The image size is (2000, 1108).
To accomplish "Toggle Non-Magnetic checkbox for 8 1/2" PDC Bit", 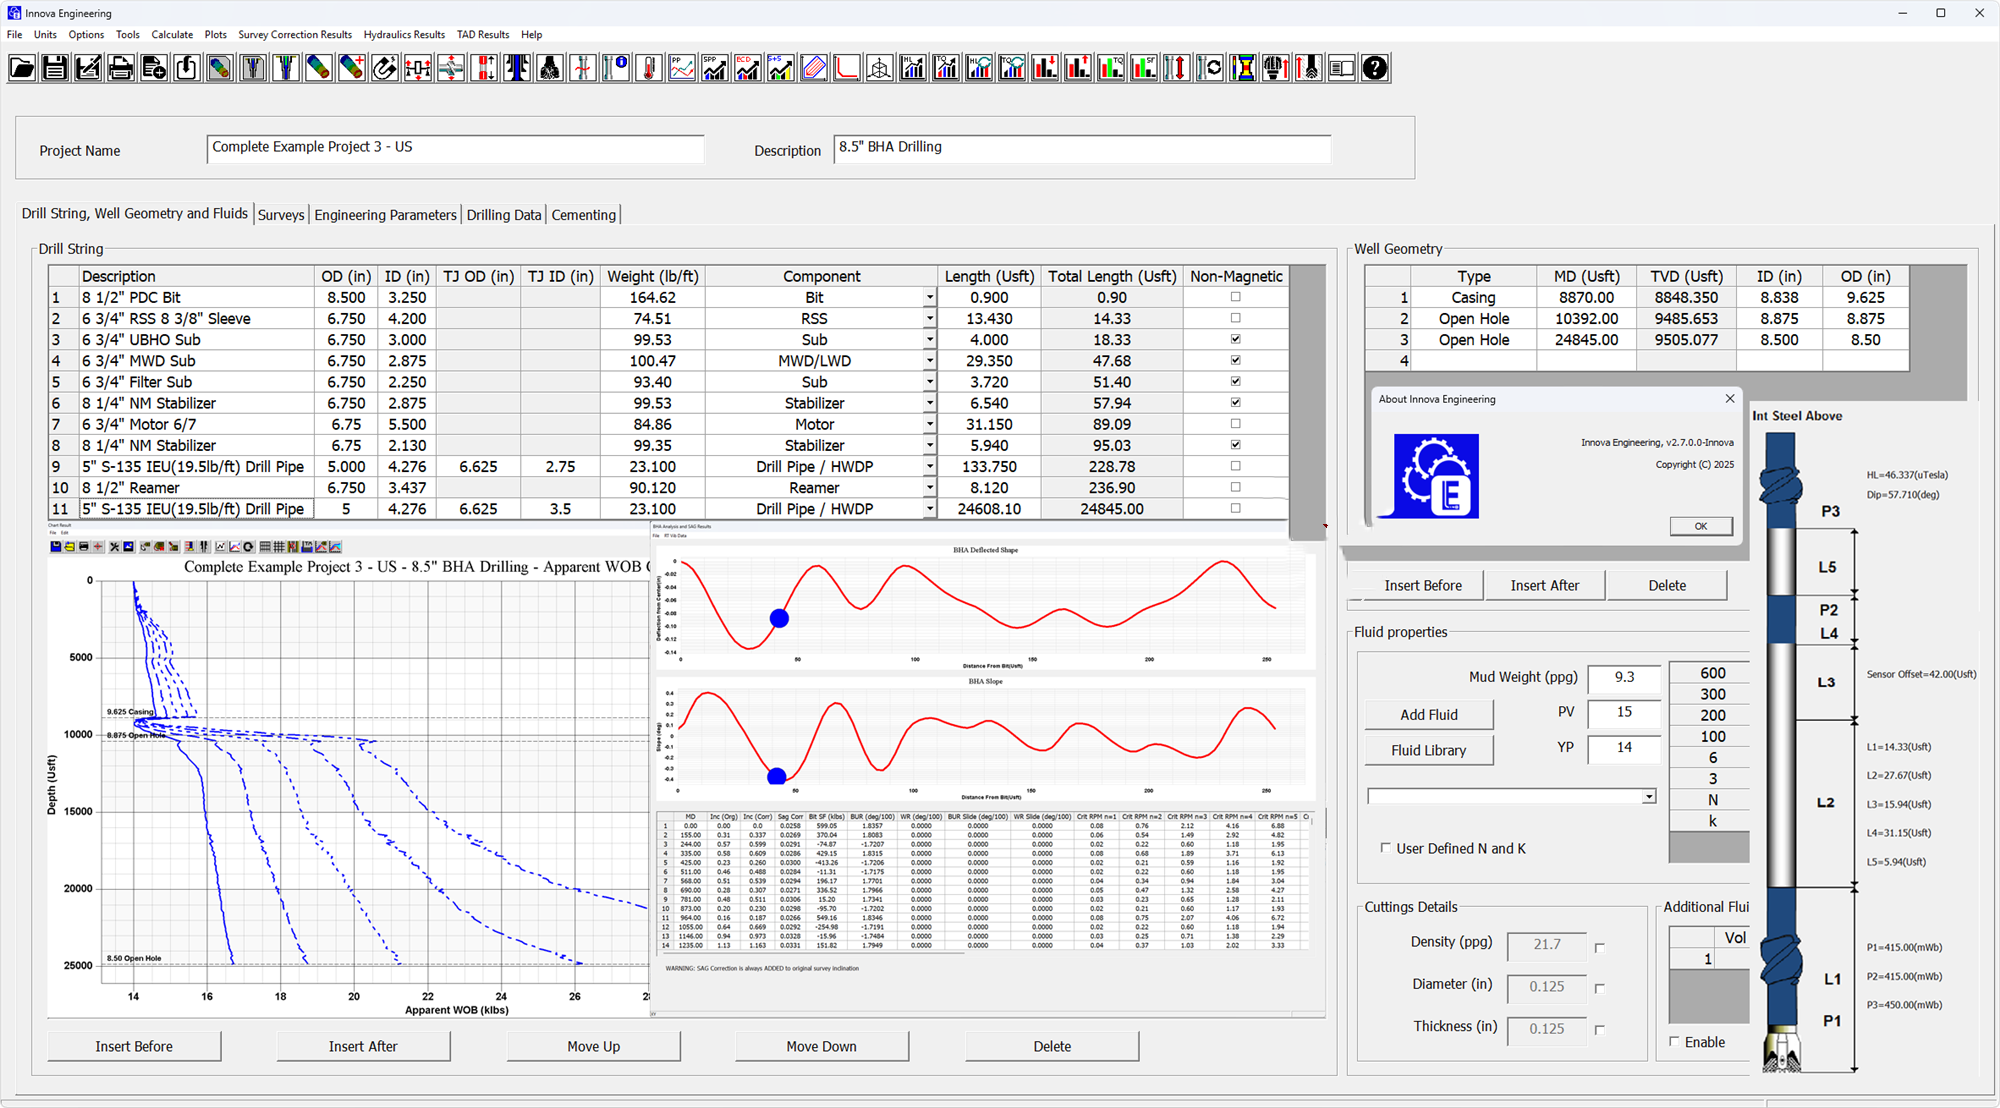I will [x=1236, y=297].
